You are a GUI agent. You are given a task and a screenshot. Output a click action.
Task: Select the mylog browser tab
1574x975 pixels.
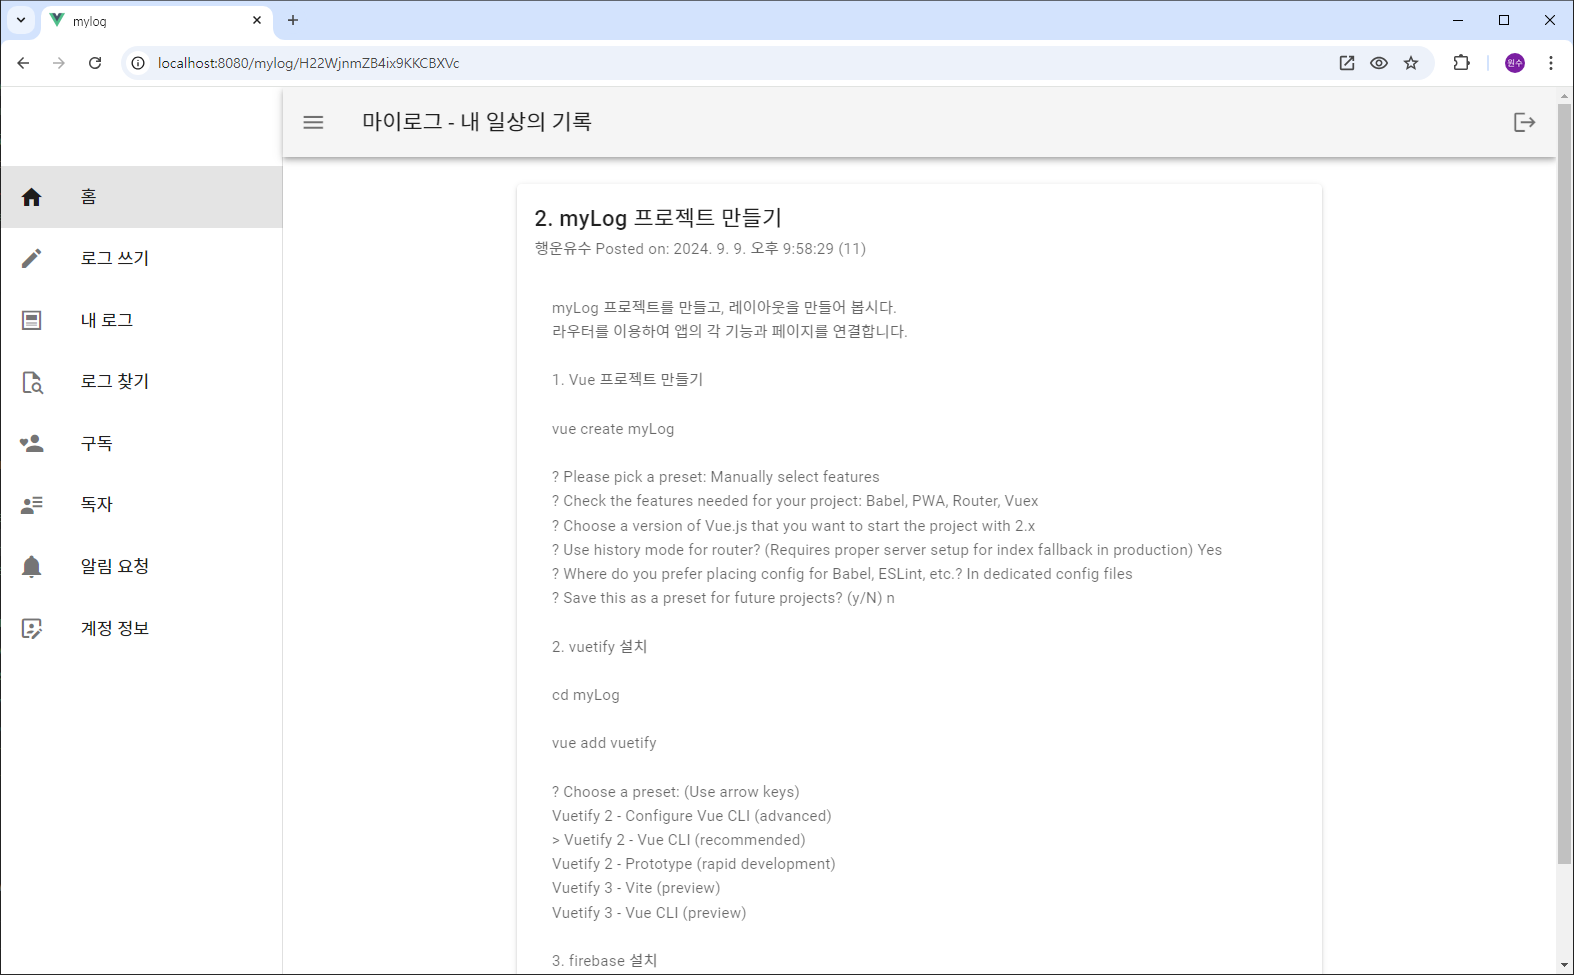pyautogui.click(x=157, y=21)
